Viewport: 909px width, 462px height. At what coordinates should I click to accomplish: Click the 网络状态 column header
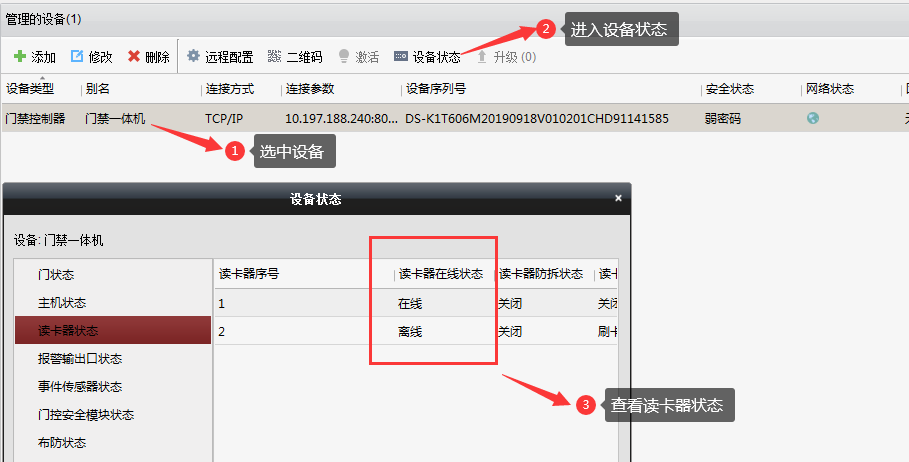point(830,89)
